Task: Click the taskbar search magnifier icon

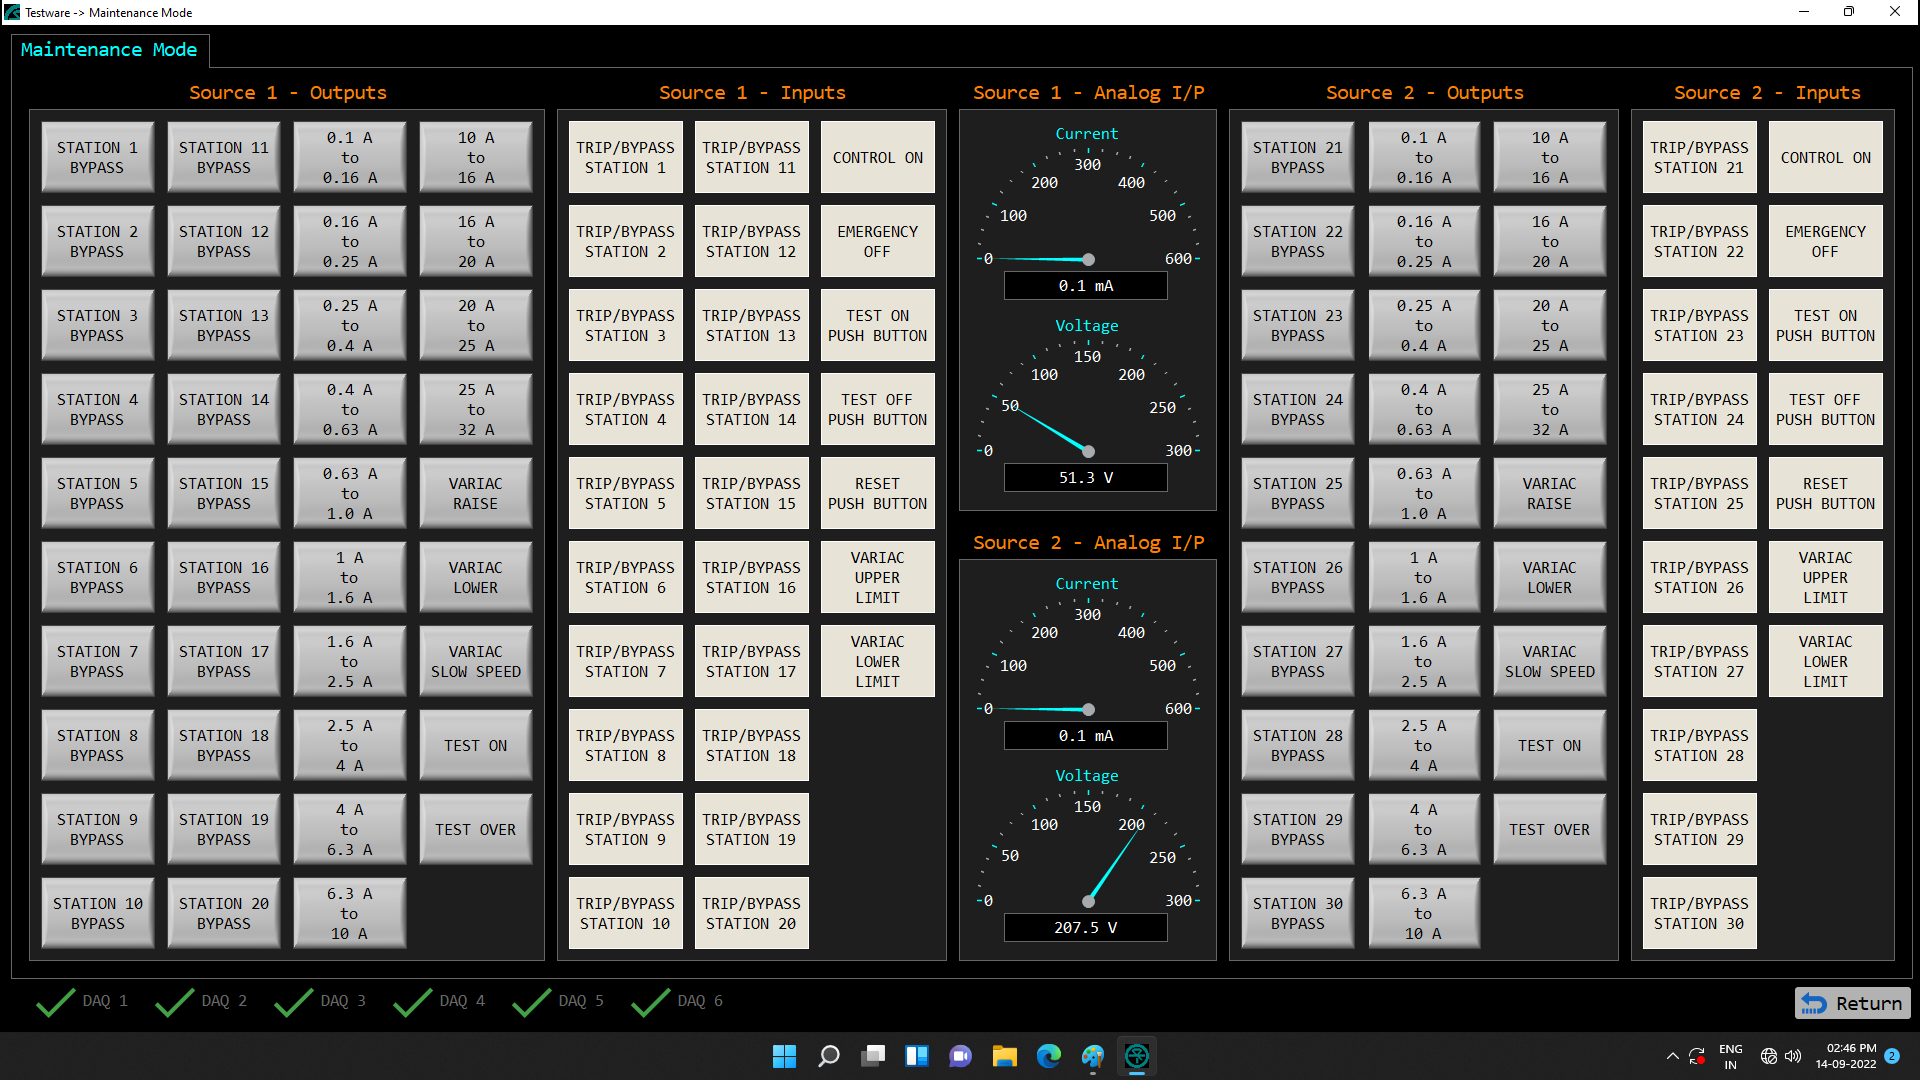Action: (828, 1056)
